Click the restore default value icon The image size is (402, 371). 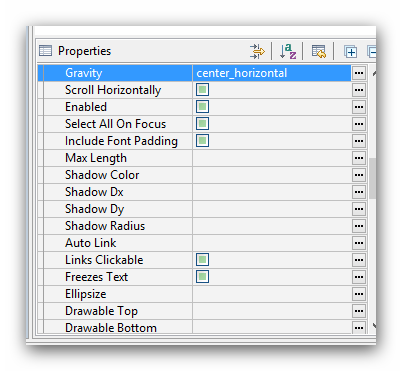click(x=319, y=51)
